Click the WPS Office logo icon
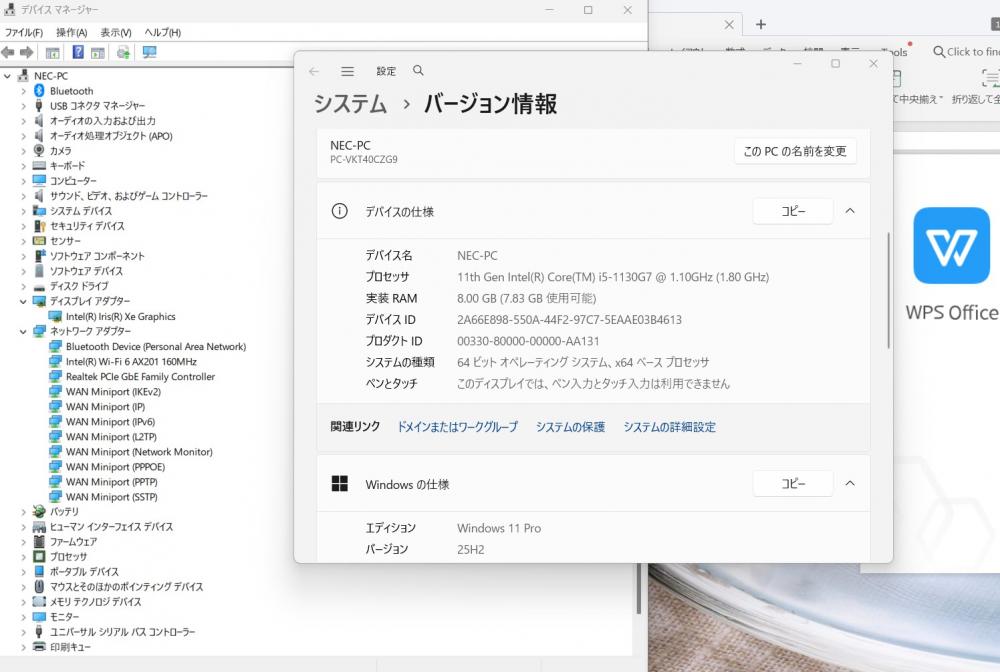Screen dimensions: 1000x672 (951, 245)
